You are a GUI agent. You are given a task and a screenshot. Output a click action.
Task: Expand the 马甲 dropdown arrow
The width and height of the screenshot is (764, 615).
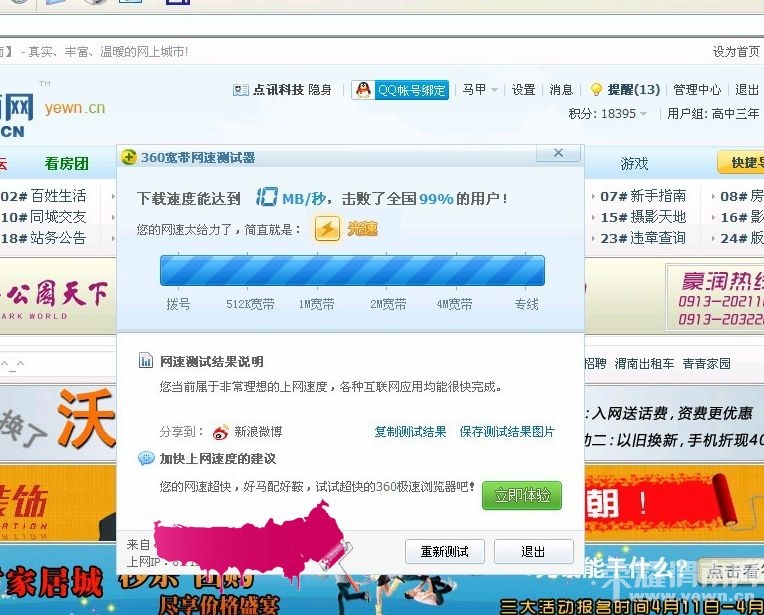pyautogui.click(x=494, y=90)
